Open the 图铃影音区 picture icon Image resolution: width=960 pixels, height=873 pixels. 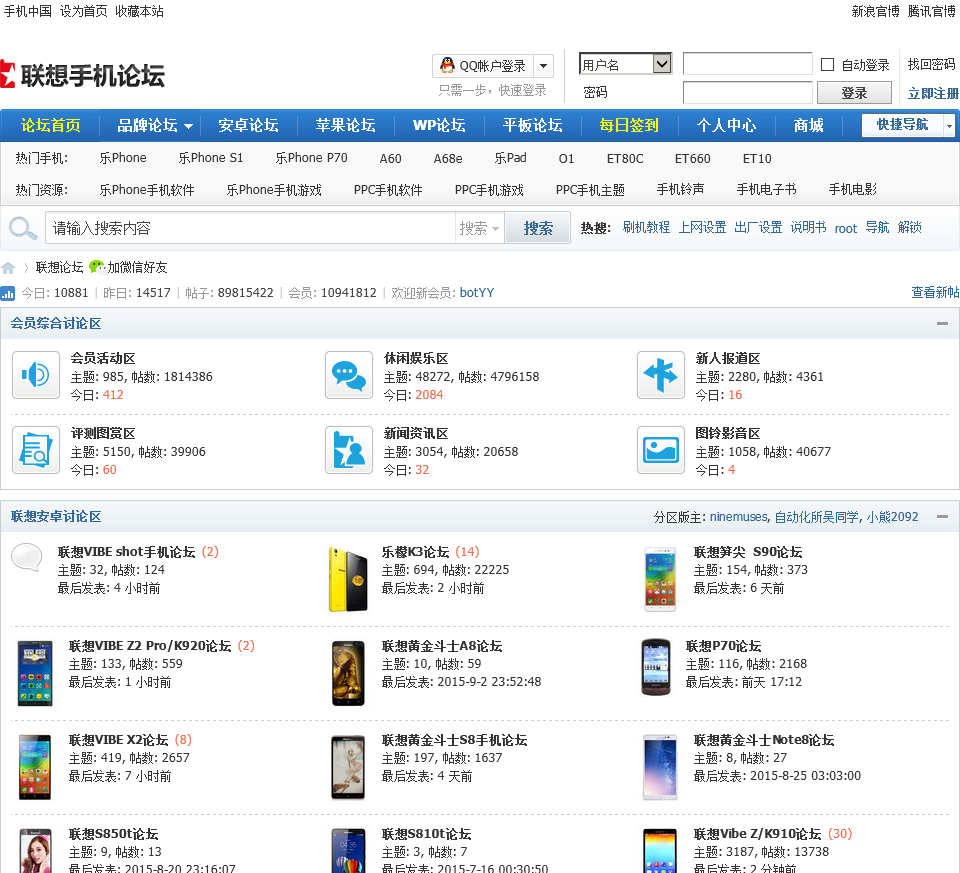click(661, 450)
